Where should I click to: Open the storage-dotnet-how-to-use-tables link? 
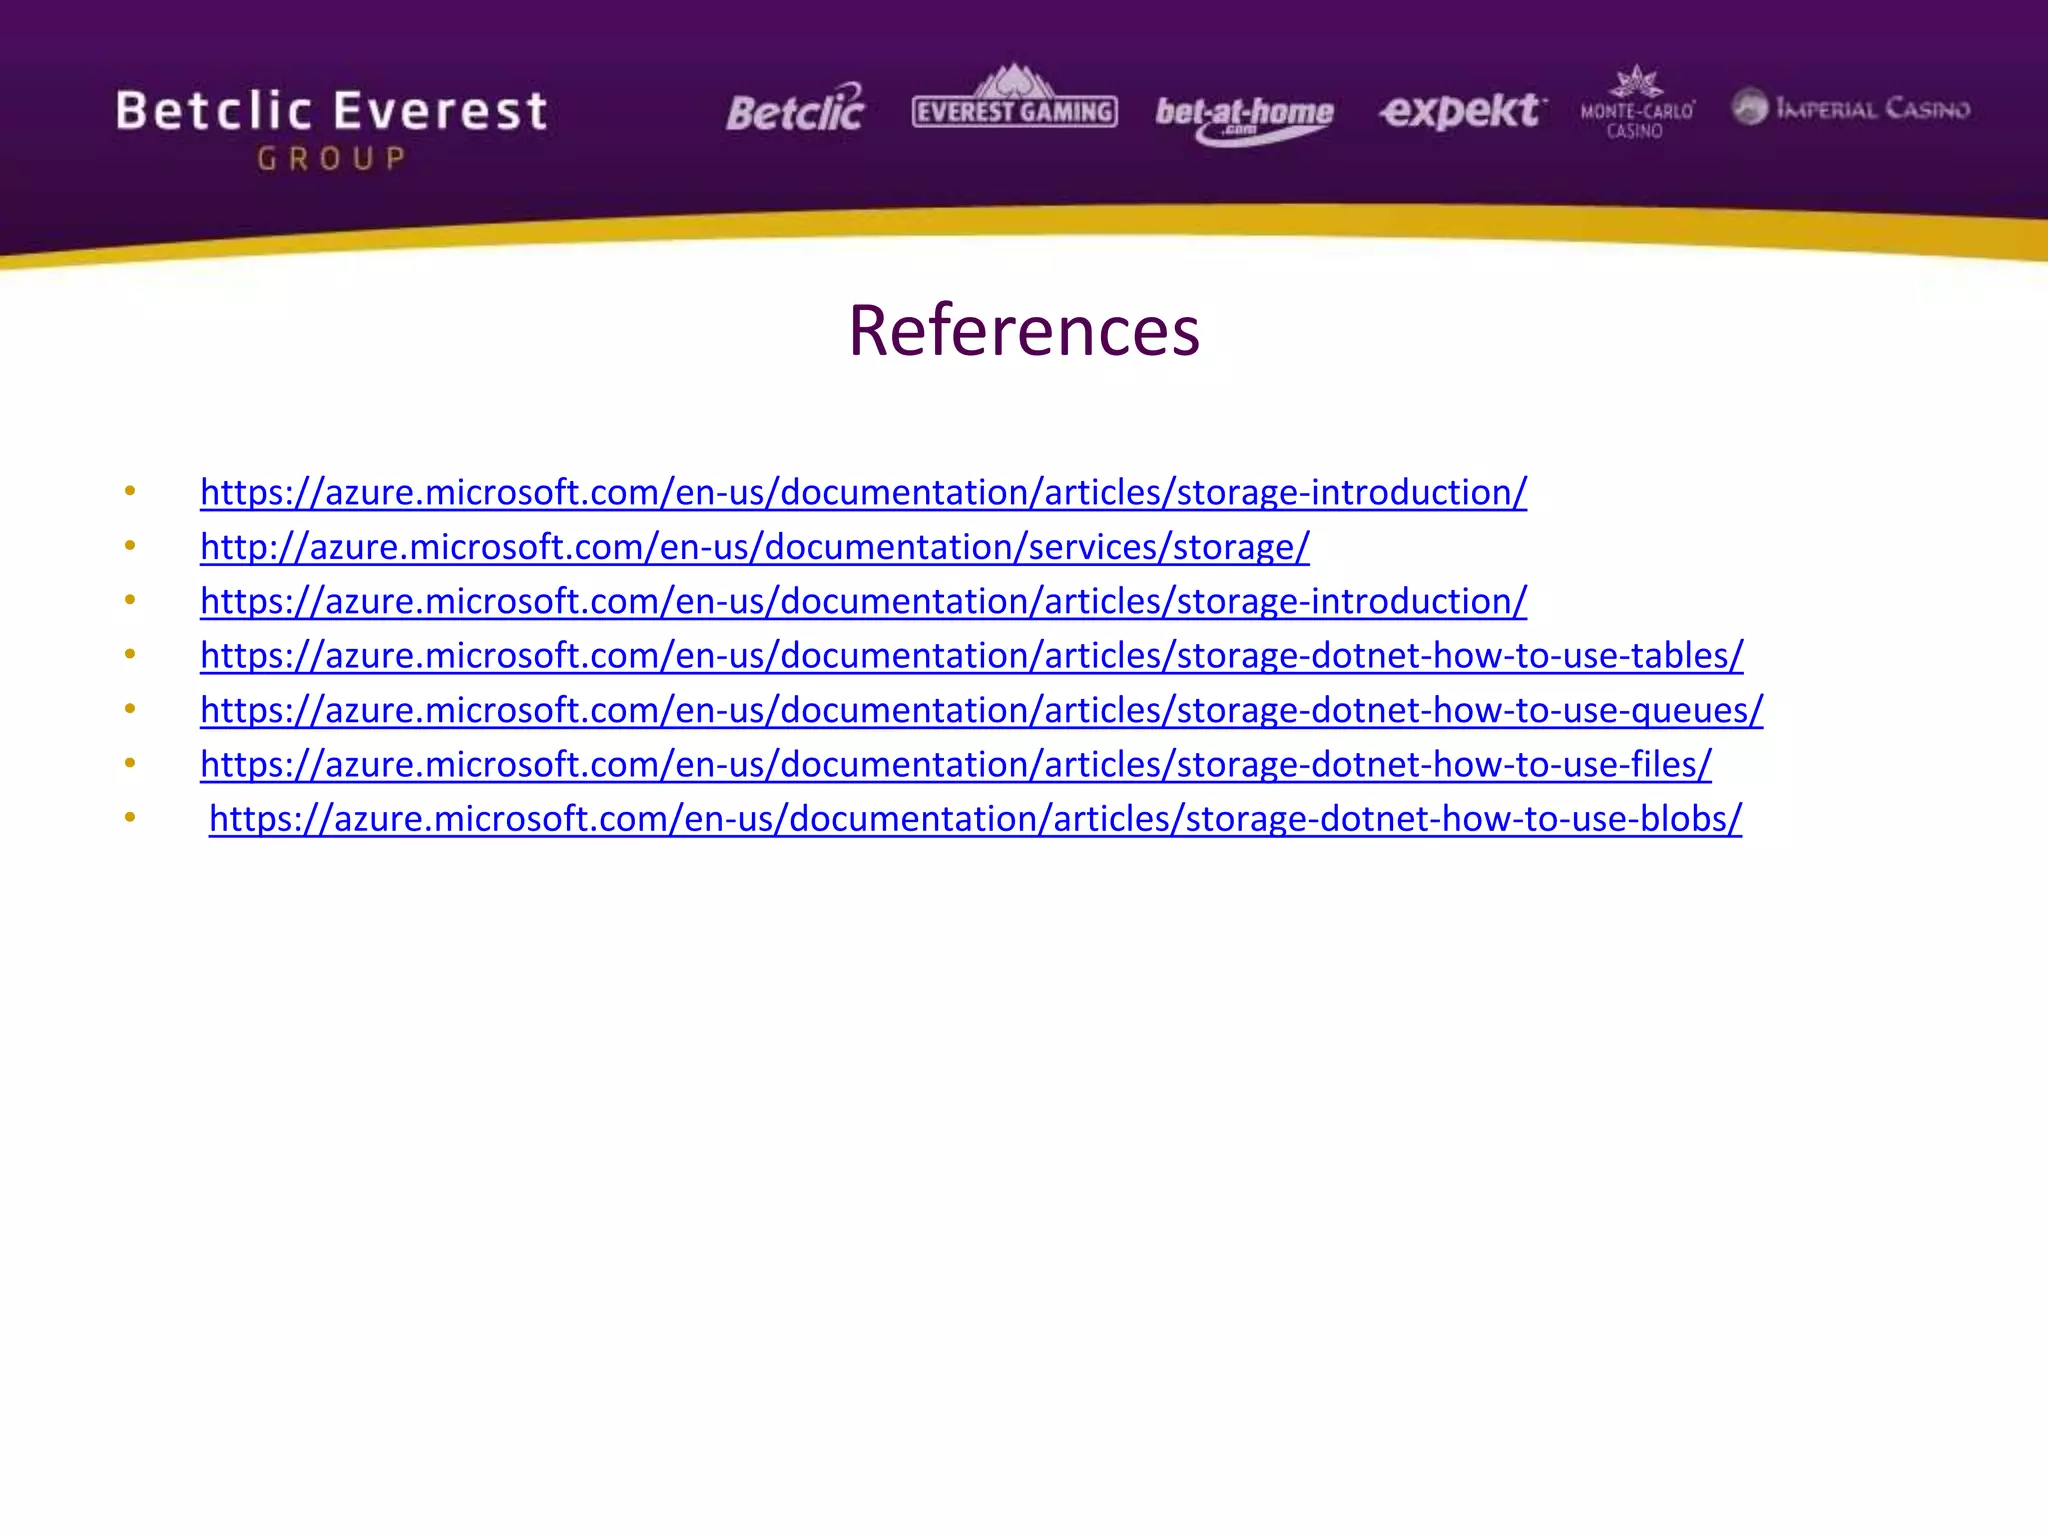972,655
